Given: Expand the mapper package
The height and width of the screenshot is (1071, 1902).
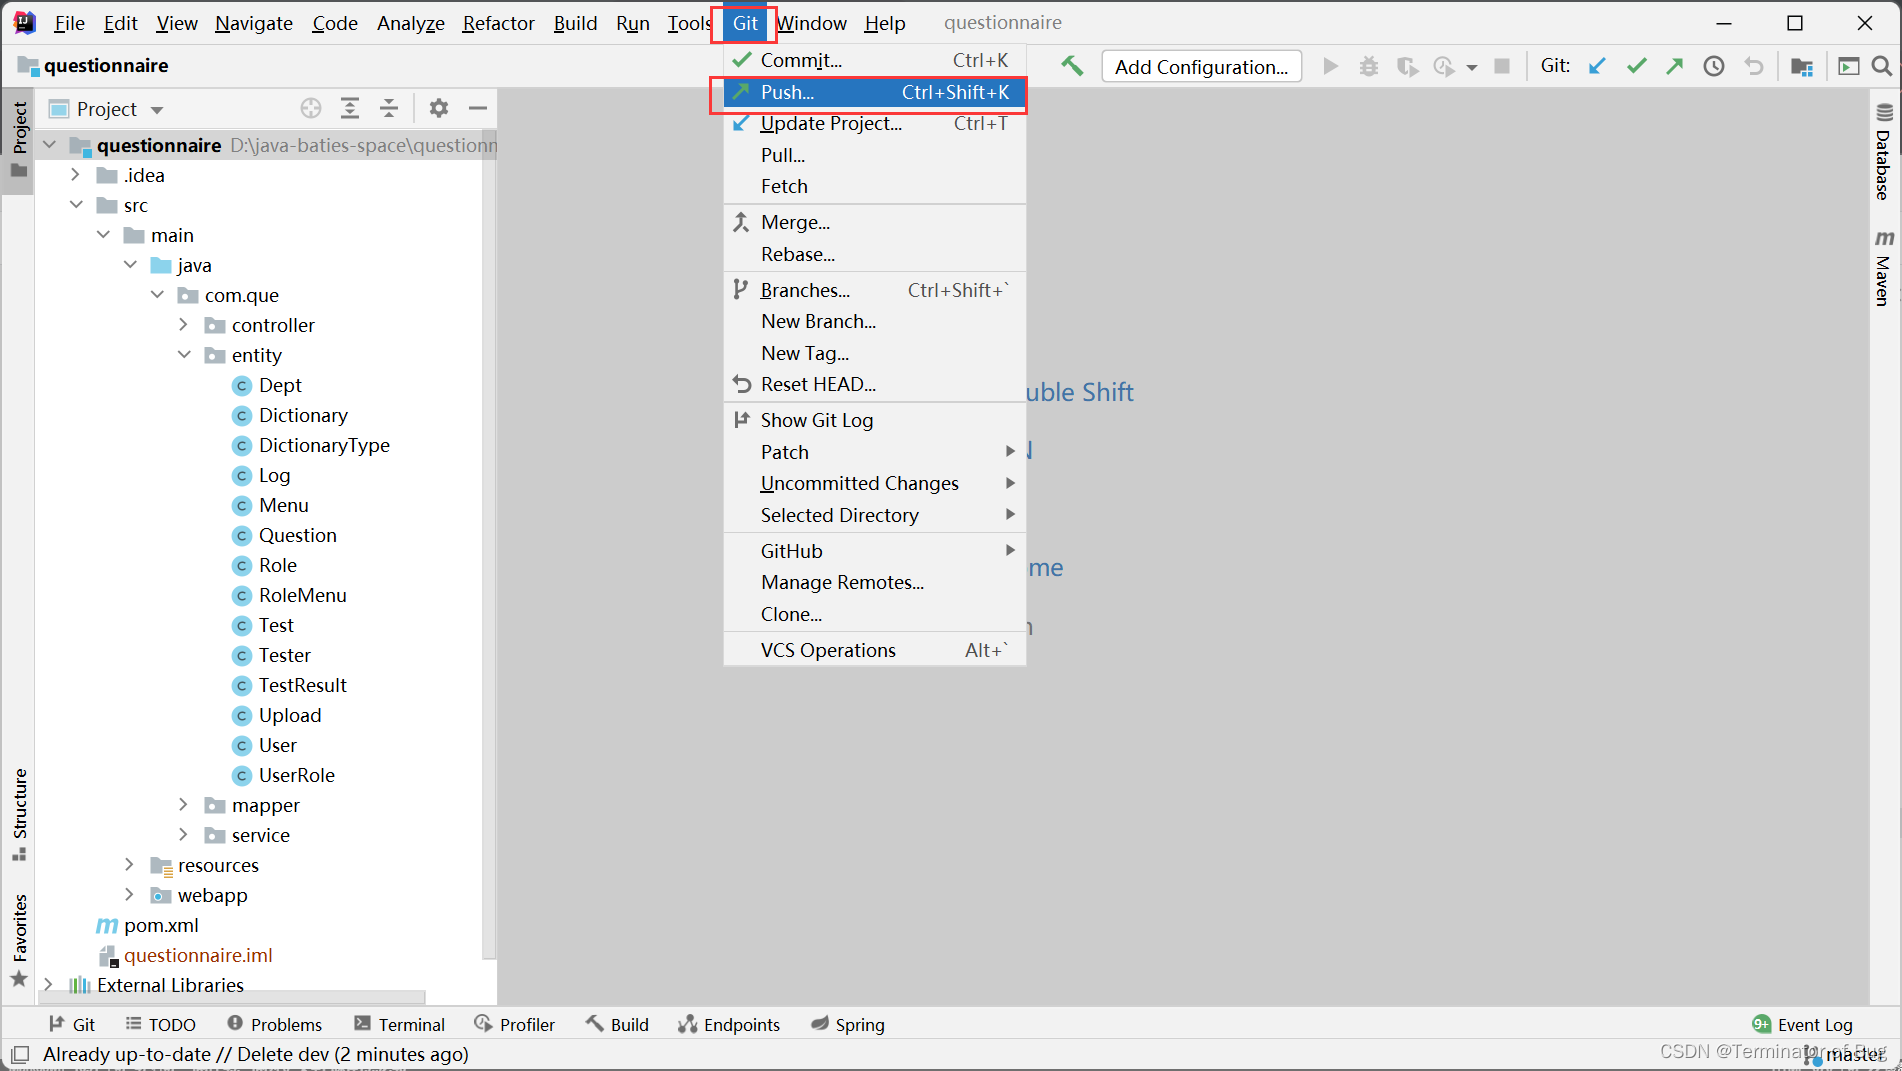Looking at the screenshot, I should tap(184, 805).
